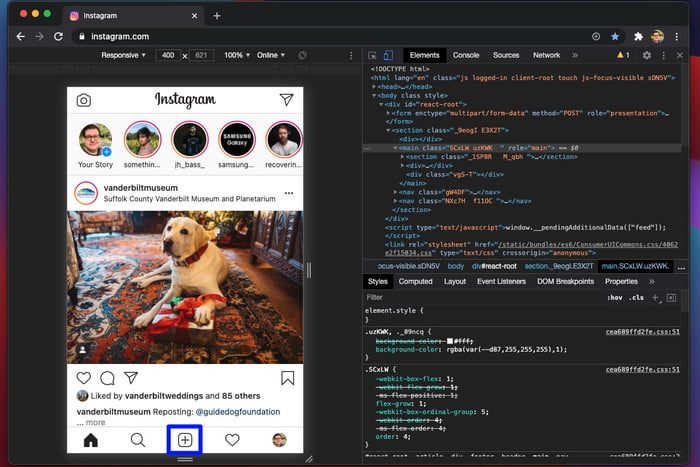Reload the Instagram page
The width and height of the screenshot is (700, 467).
tap(58, 37)
